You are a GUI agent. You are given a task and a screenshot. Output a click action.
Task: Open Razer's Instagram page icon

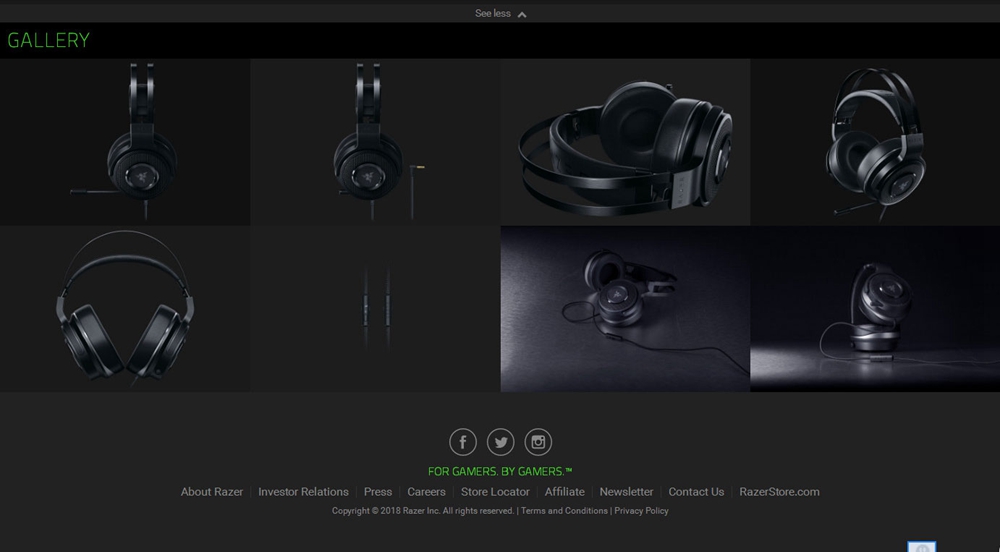(x=538, y=442)
